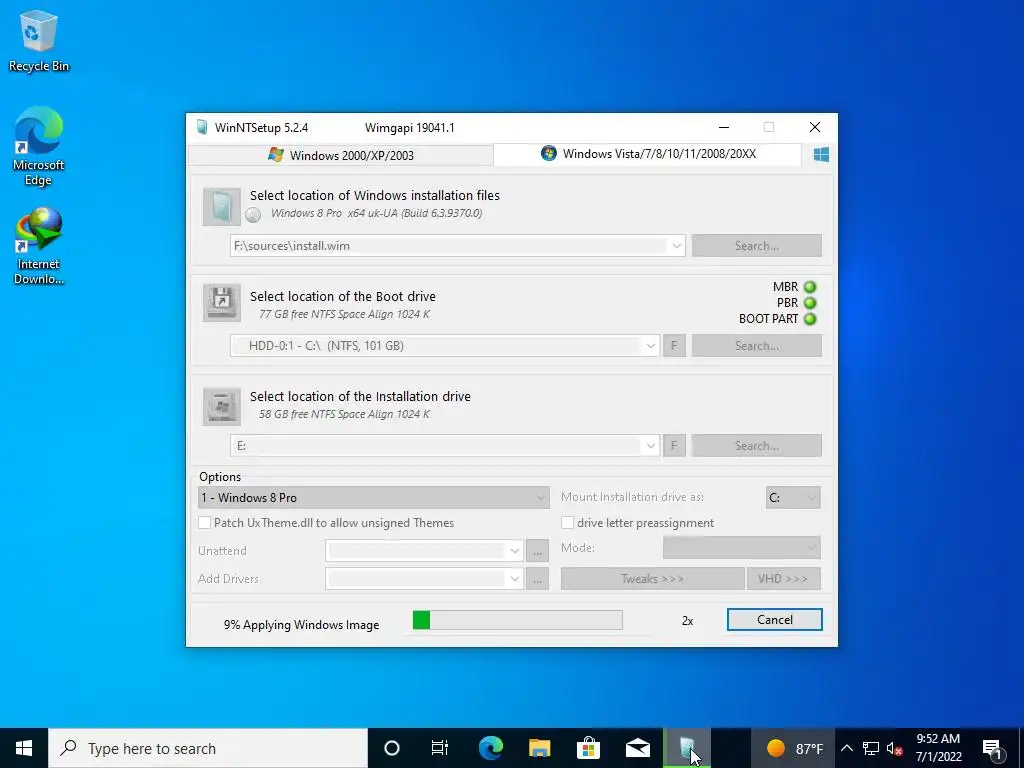Show hidden system tray icons
1024x768 pixels.
coord(847,748)
